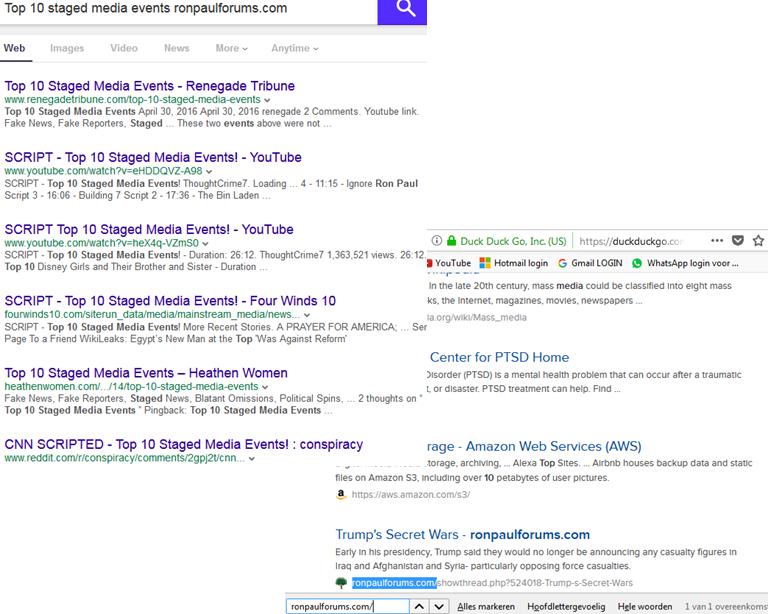Click the fourwinds10.com green URL
Image resolution: width=768 pixels, height=614 pixels.
click(x=152, y=314)
